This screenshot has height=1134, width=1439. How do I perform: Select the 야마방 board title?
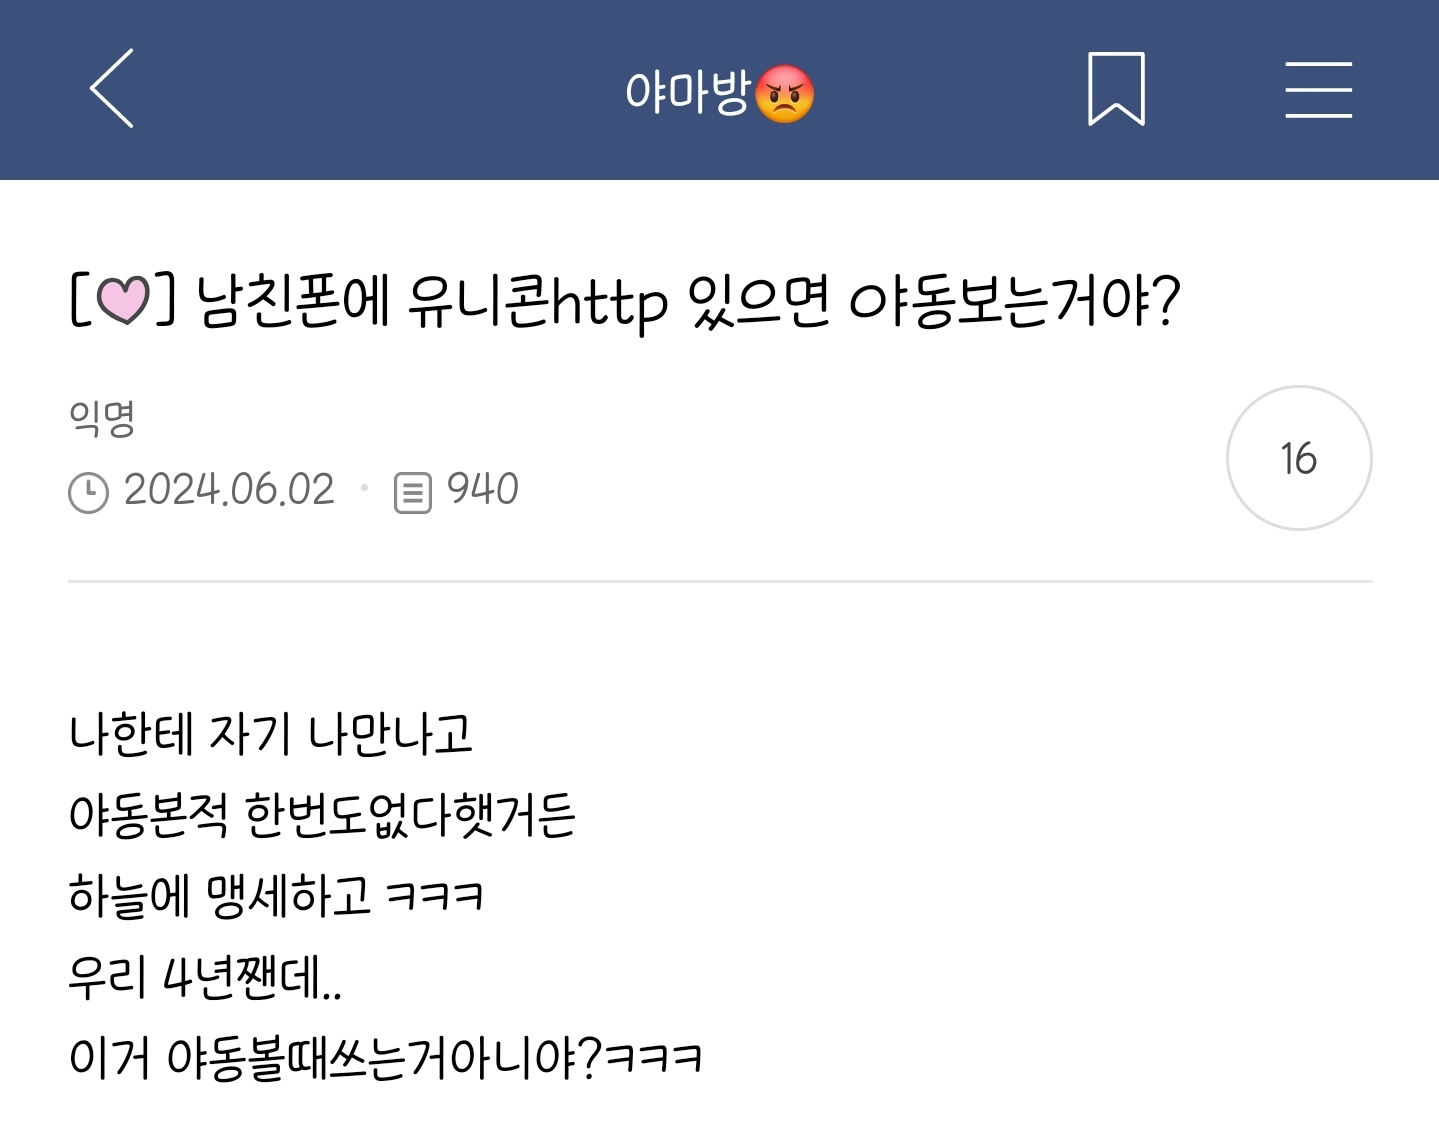click(x=687, y=92)
